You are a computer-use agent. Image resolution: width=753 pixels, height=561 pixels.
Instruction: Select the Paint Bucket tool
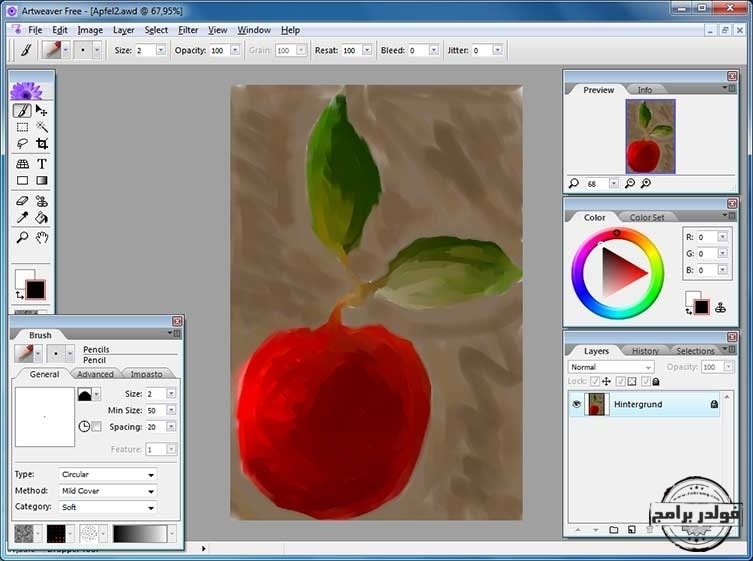coord(42,218)
